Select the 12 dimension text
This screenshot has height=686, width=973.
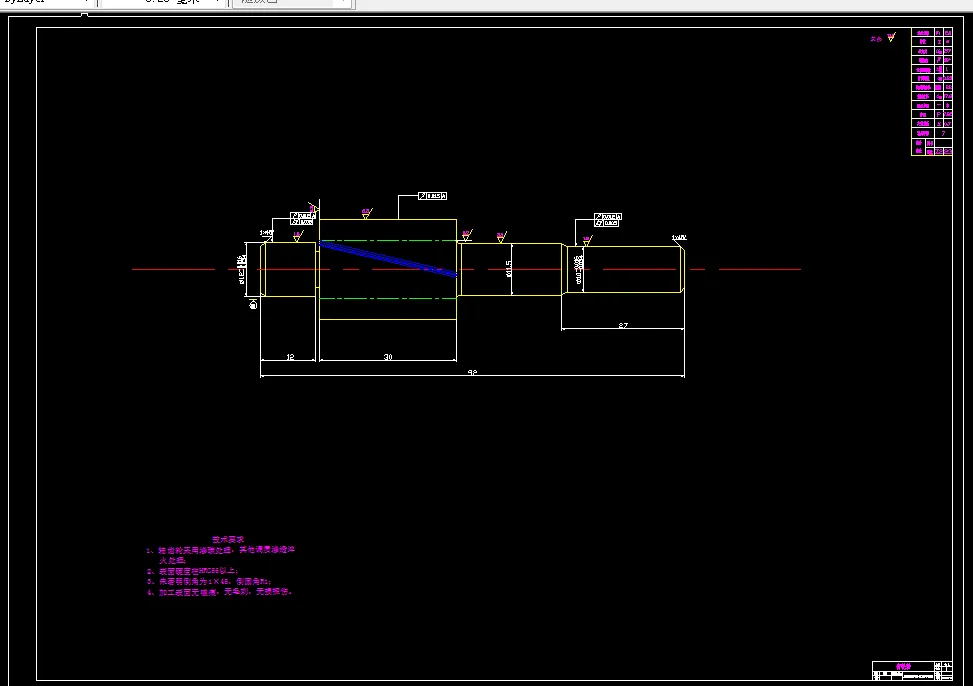point(290,356)
